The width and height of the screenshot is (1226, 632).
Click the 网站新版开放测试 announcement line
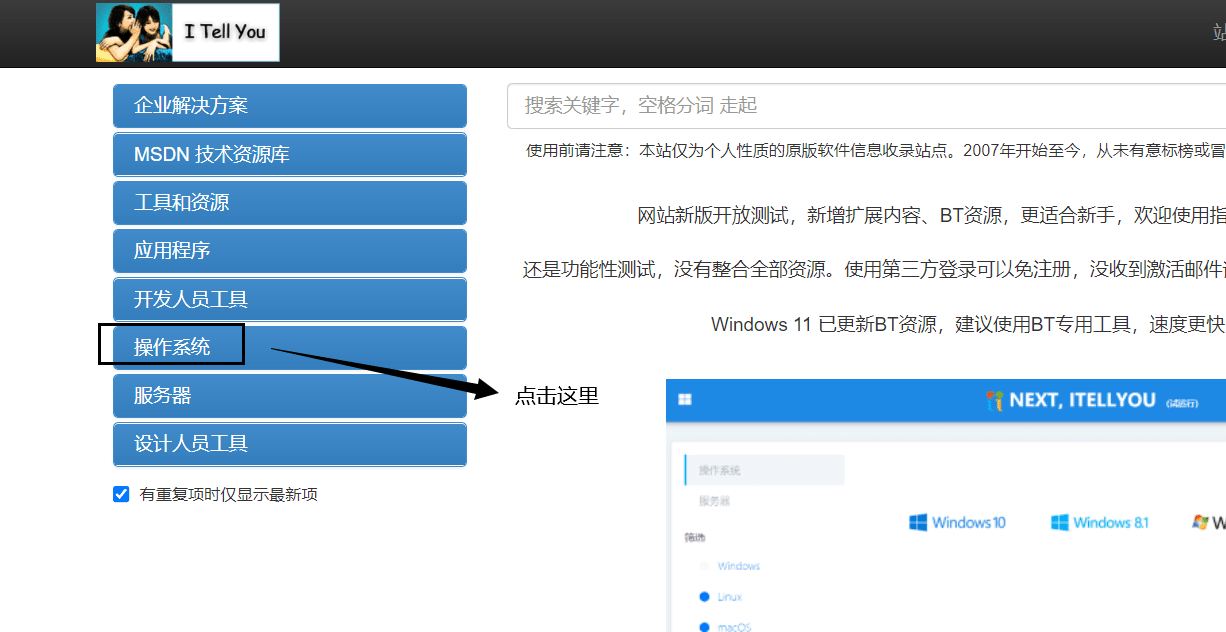coord(932,215)
